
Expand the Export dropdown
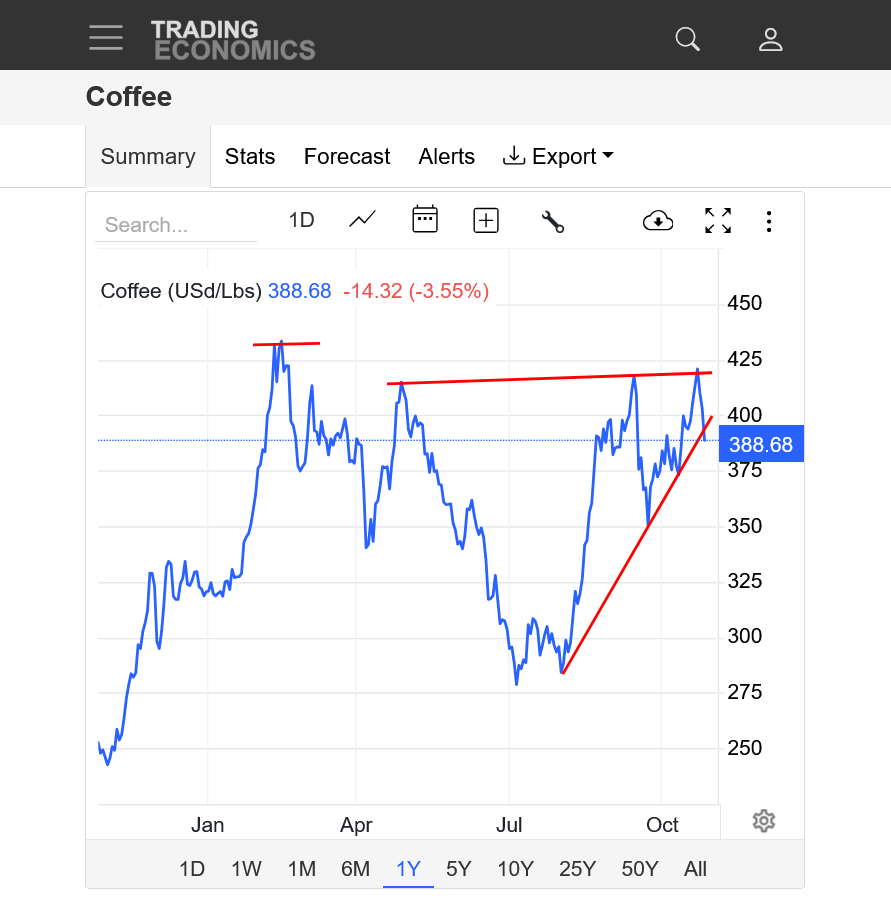coord(558,157)
